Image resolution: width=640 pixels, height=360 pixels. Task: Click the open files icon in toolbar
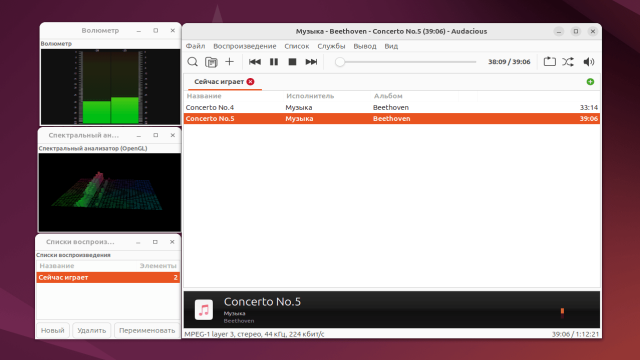(x=211, y=62)
